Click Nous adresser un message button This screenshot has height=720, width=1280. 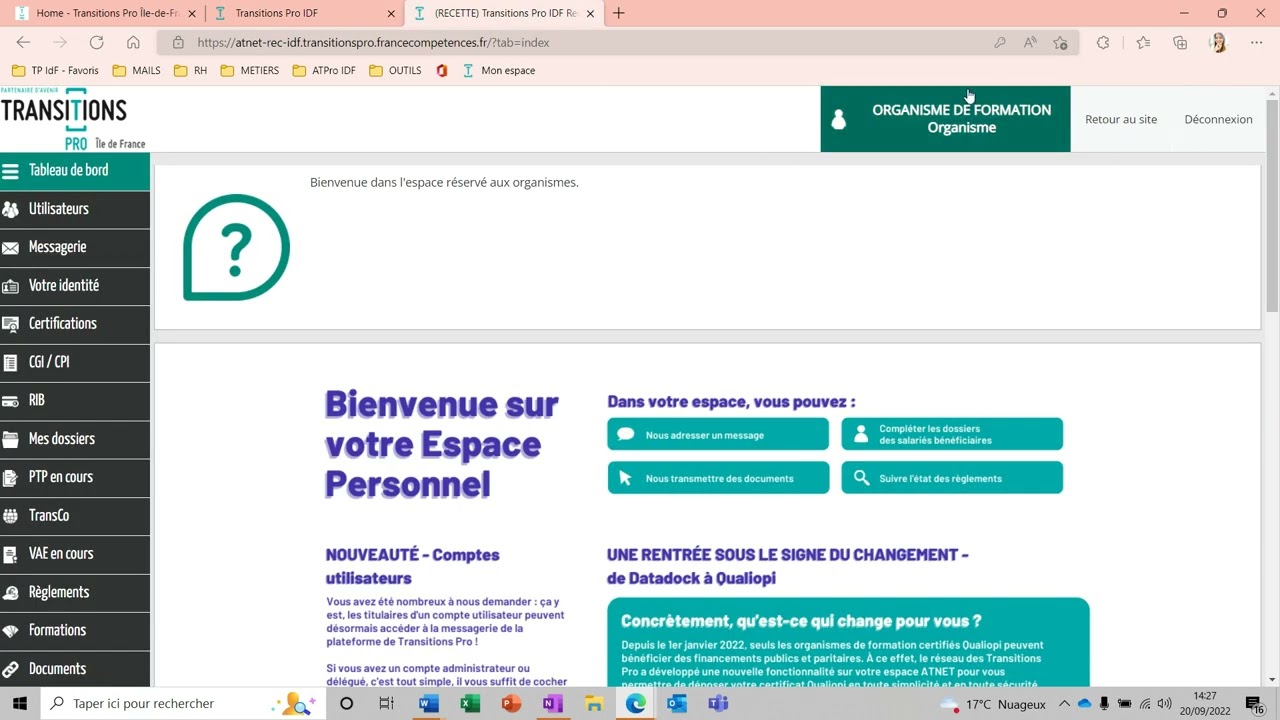[x=718, y=435]
